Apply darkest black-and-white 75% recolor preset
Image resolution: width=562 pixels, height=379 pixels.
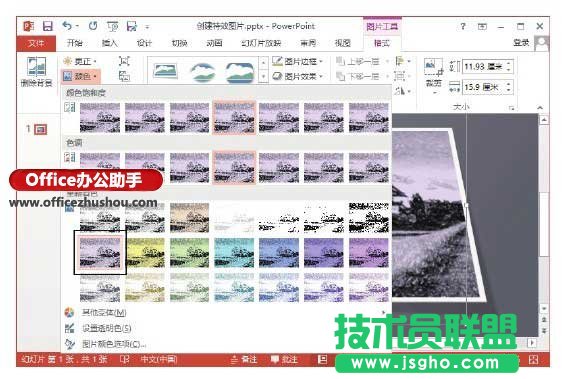tap(368, 217)
